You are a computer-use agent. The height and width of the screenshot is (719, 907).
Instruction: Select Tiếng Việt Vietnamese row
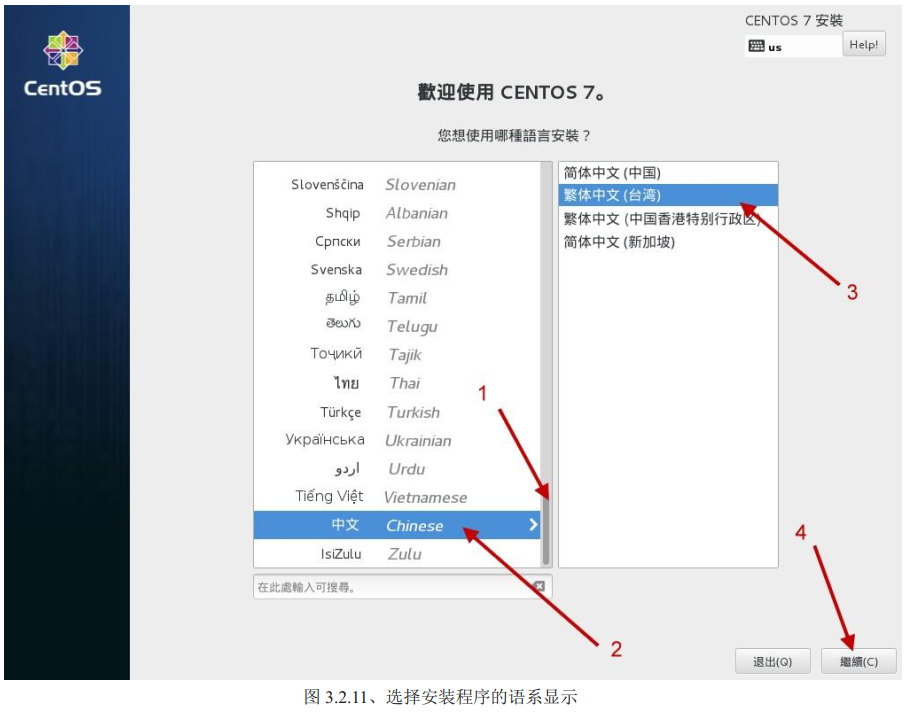click(x=397, y=497)
